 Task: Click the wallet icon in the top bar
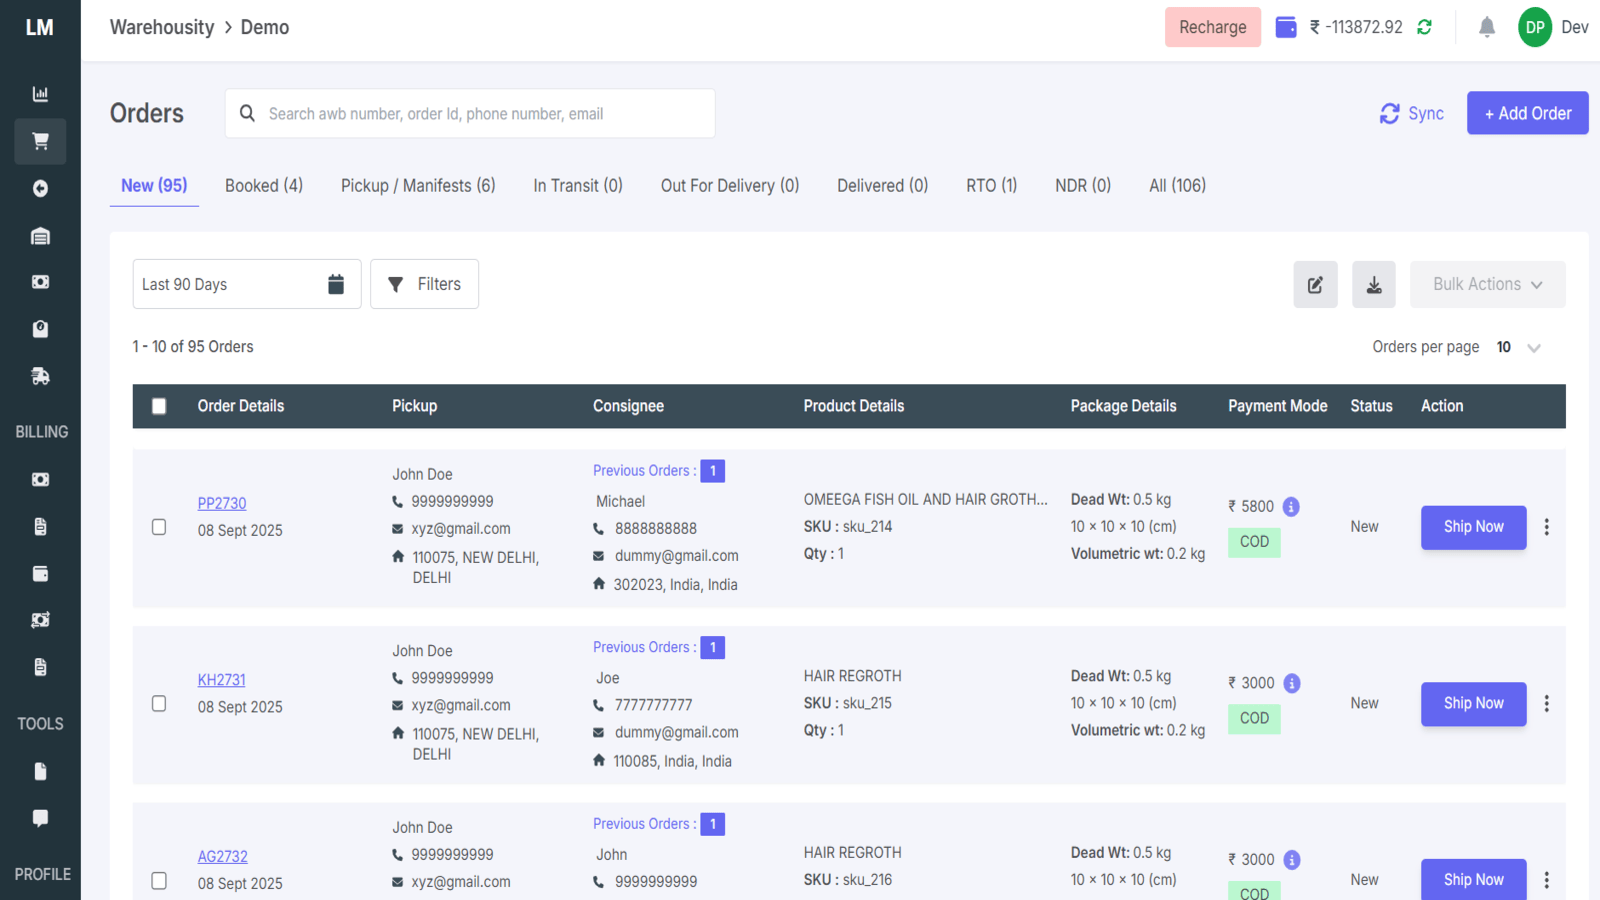coord(1285,27)
